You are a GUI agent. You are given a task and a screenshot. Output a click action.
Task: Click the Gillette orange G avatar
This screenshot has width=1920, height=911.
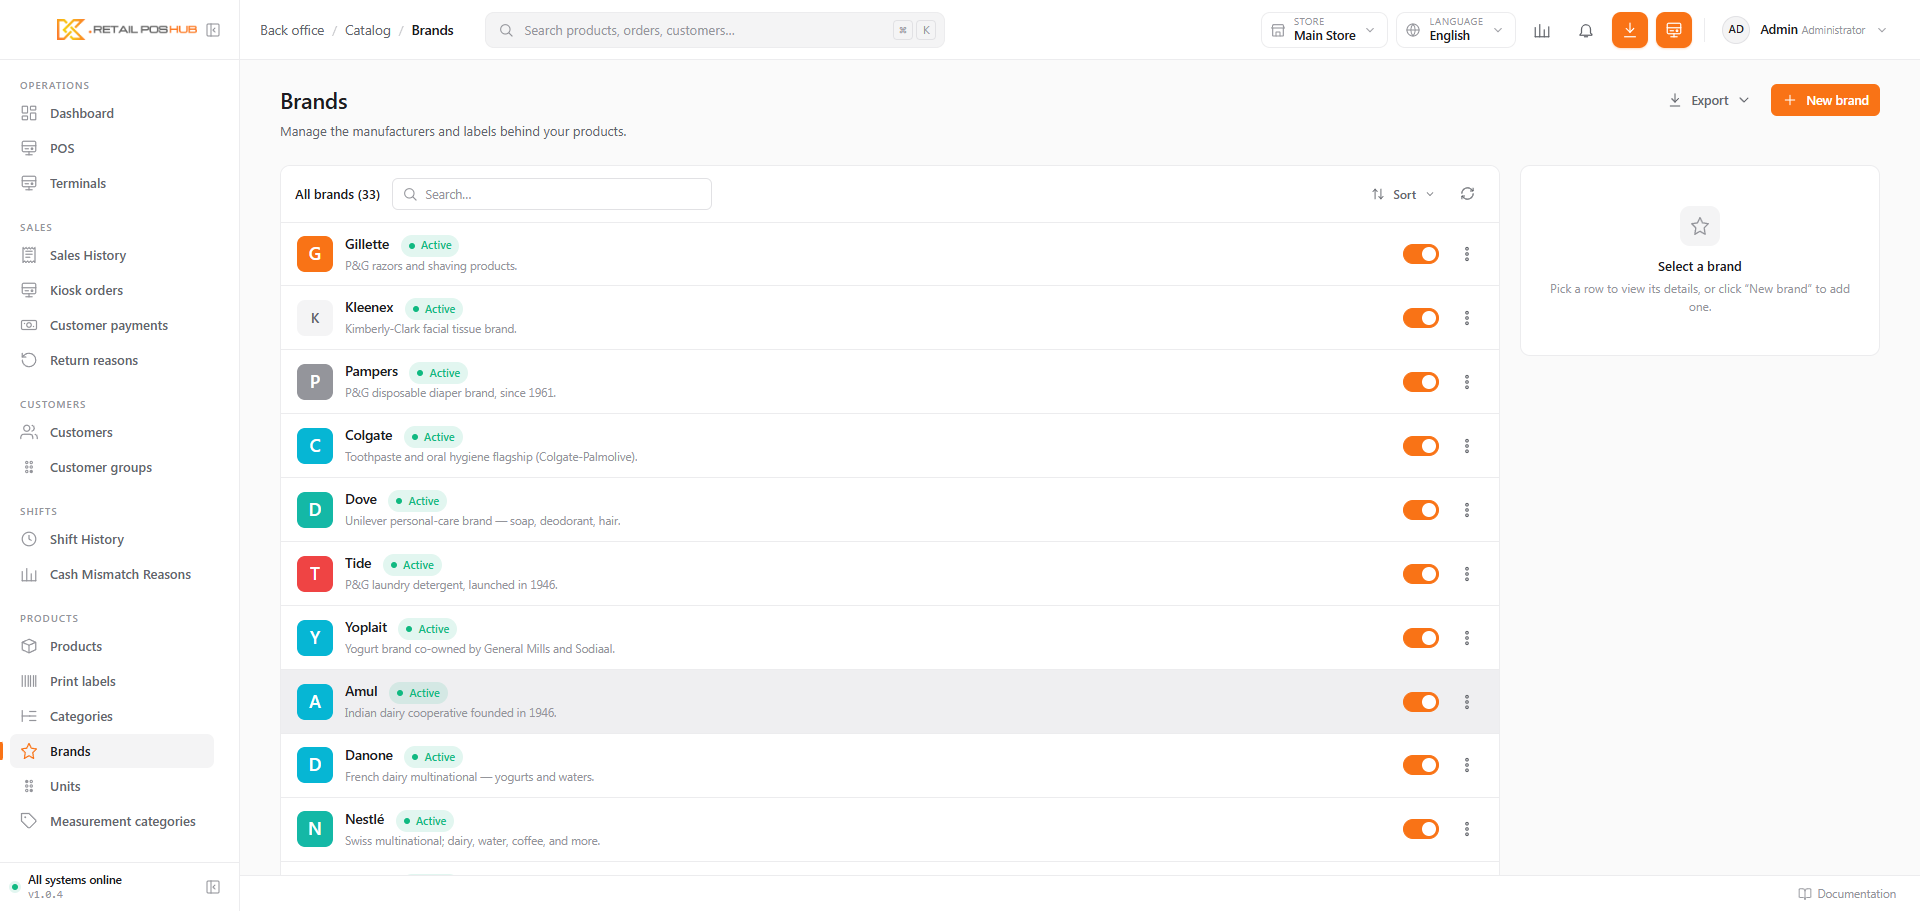[315, 254]
